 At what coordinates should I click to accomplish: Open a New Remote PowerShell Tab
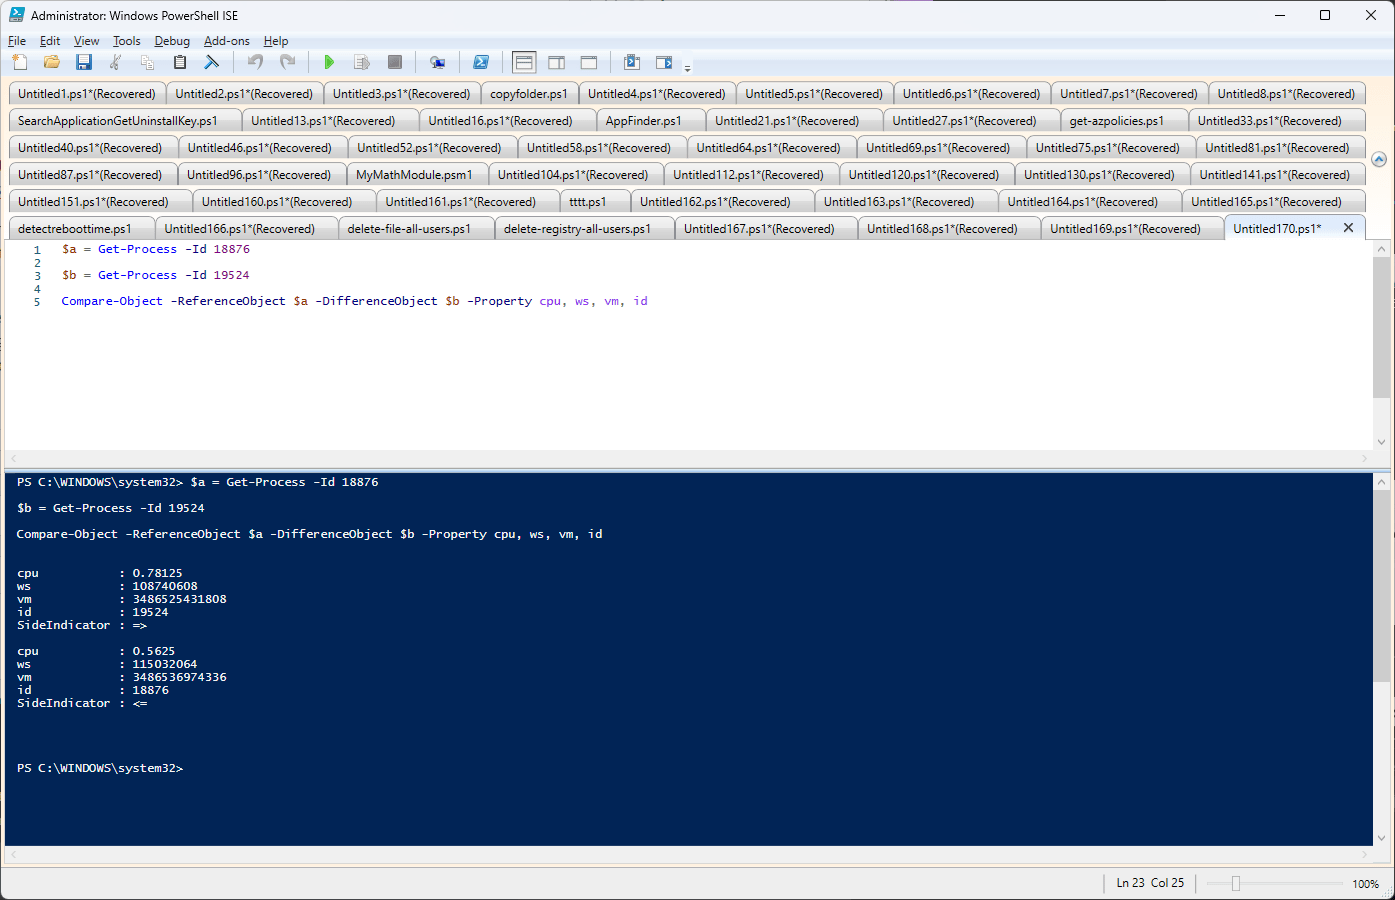pyautogui.click(x=437, y=62)
